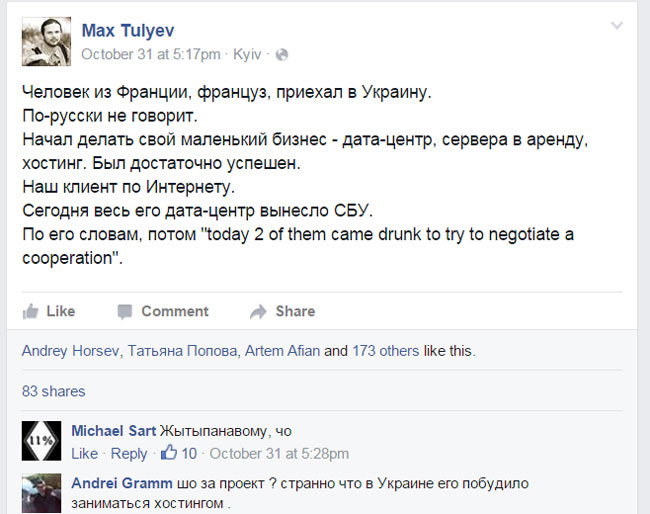Open Max Tulyev's profile picture
Viewport: 650px width, 514px height.
[x=46, y=41]
